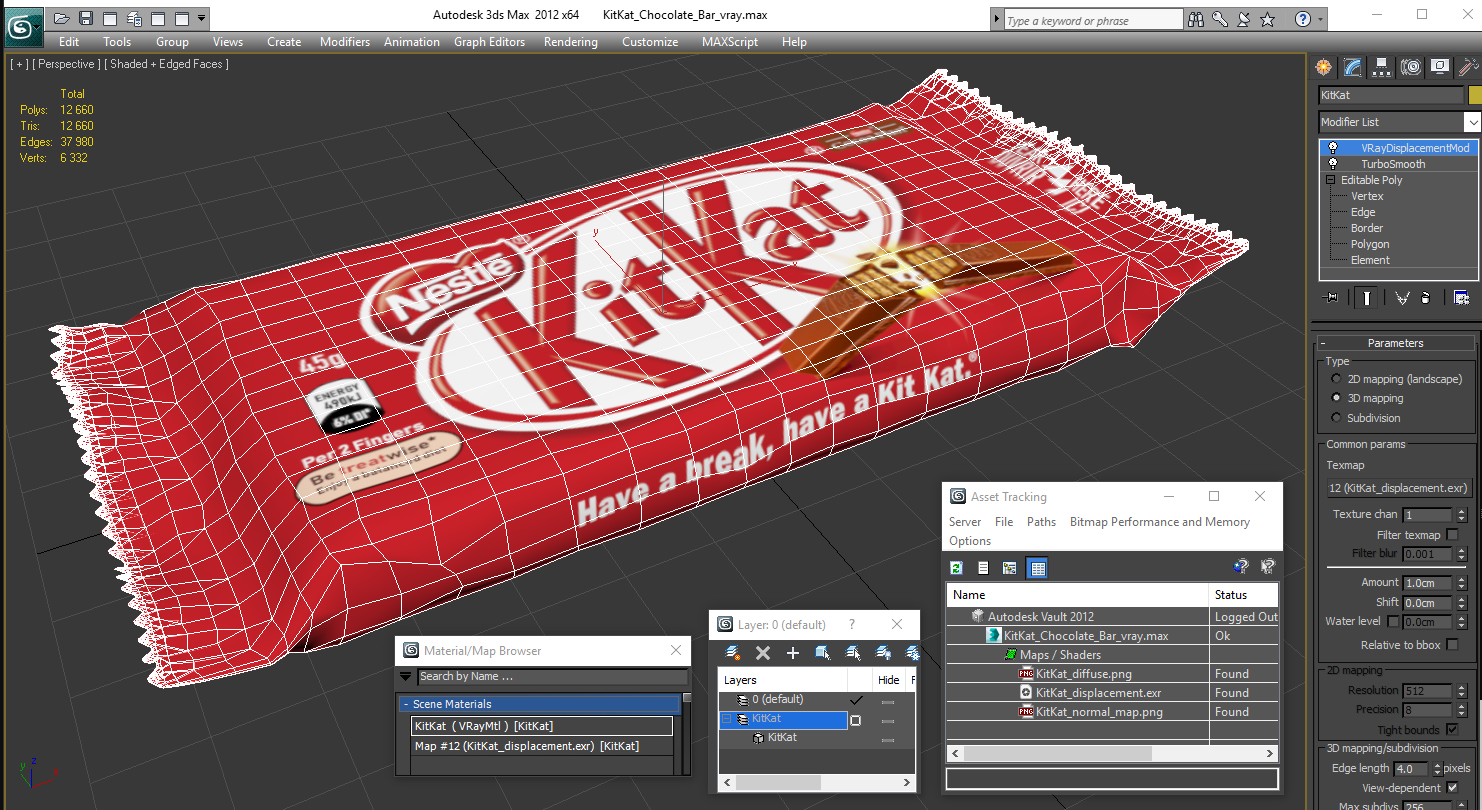The height and width of the screenshot is (810, 1482).
Task: Click Add Selected Objects plus icon
Action: coord(793,653)
